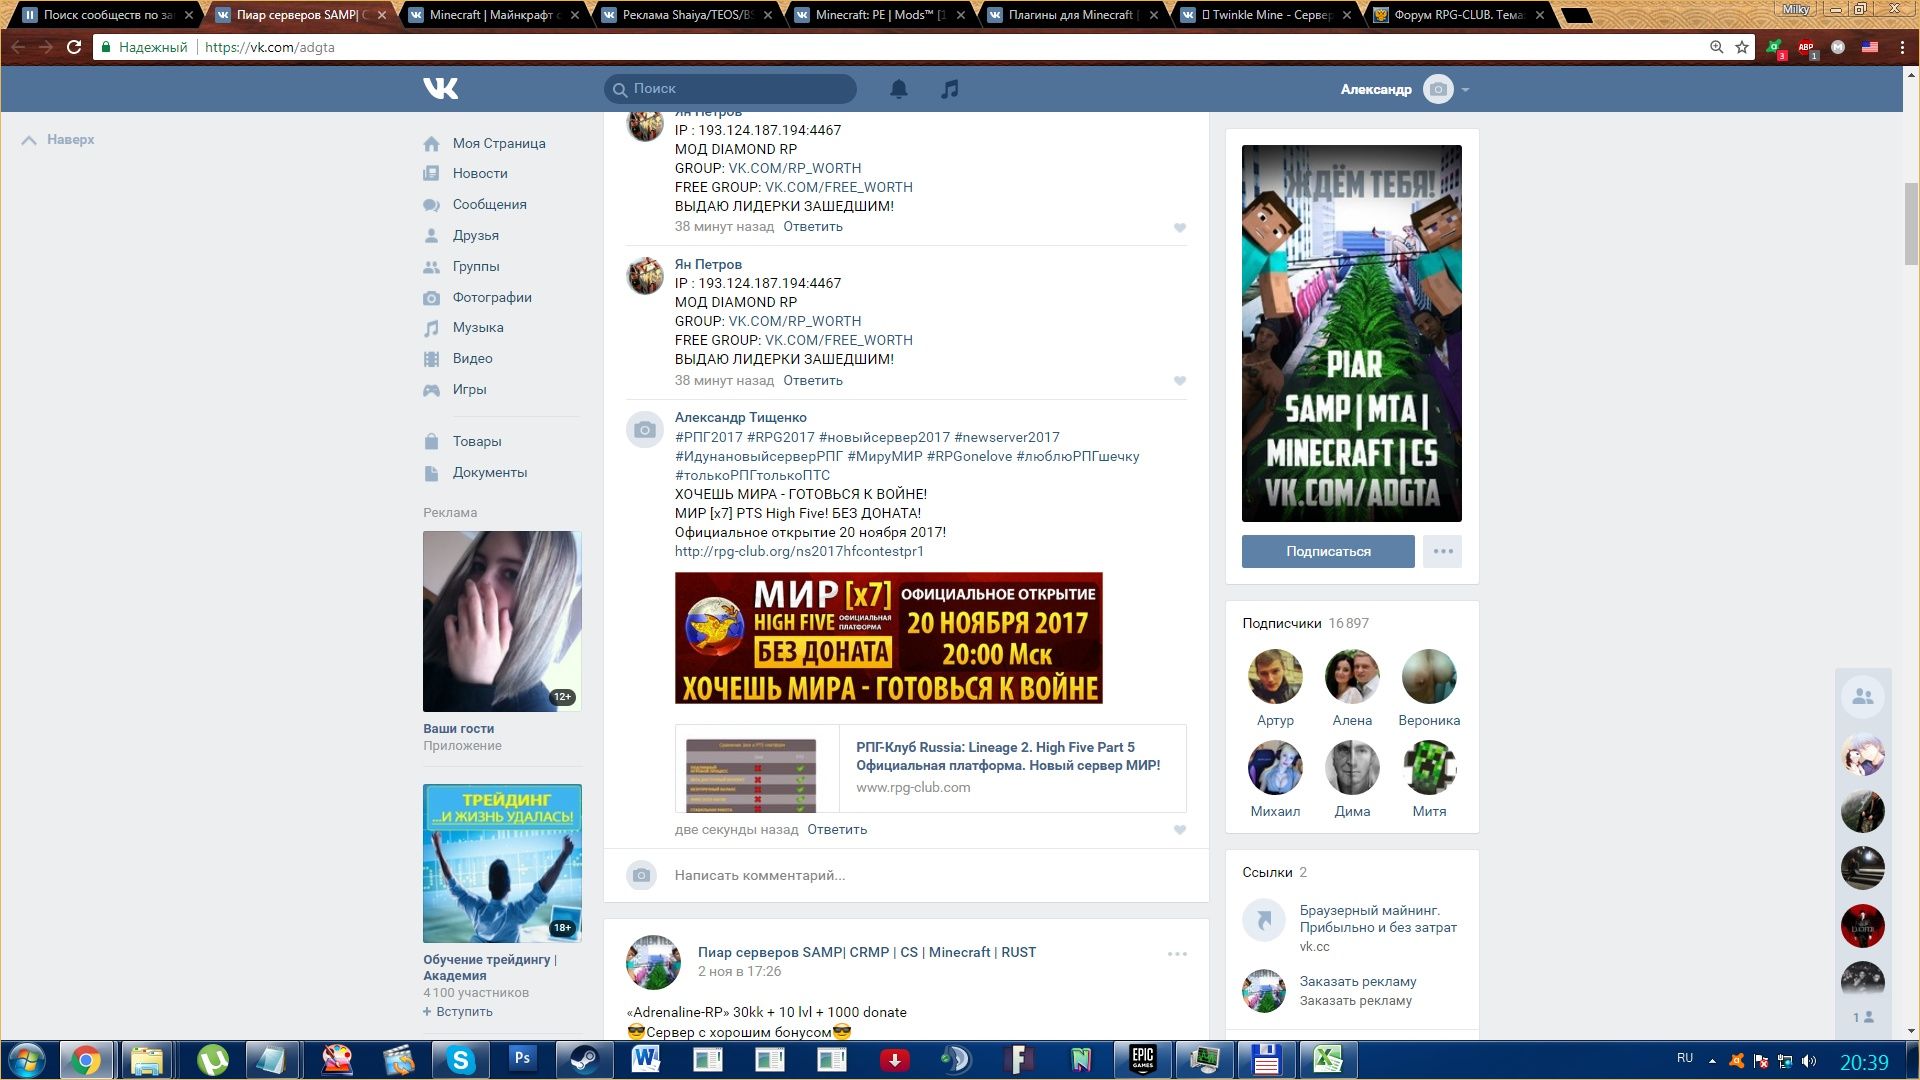Open Windows Start button
The height and width of the screenshot is (1080, 1920).
27,1059
